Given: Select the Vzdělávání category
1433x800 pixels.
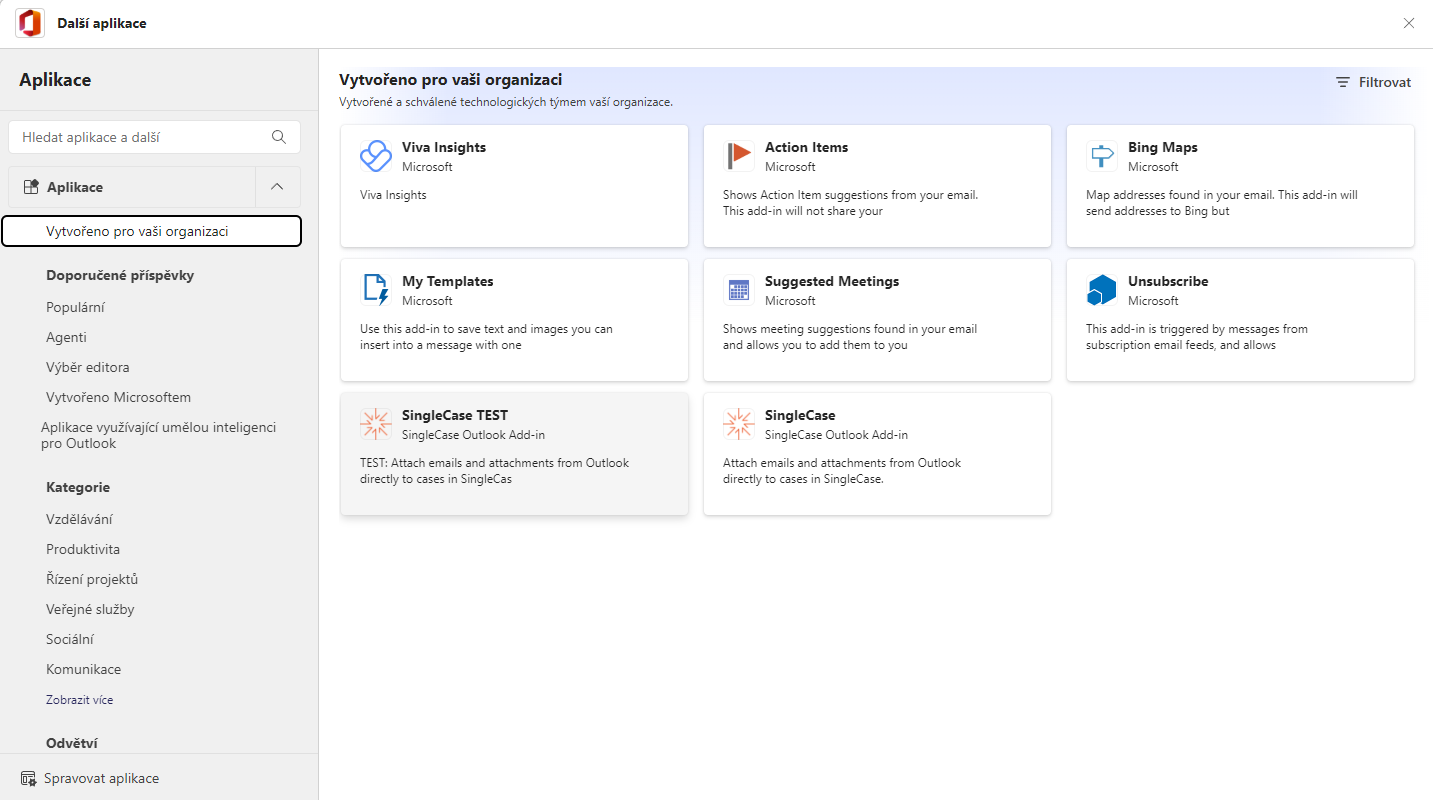Looking at the screenshot, I should (x=79, y=519).
